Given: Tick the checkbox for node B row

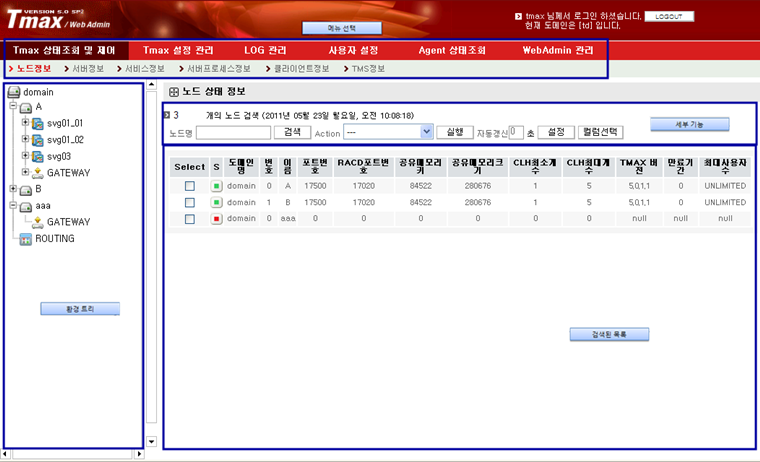Looking at the screenshot, I should [190, 203].
